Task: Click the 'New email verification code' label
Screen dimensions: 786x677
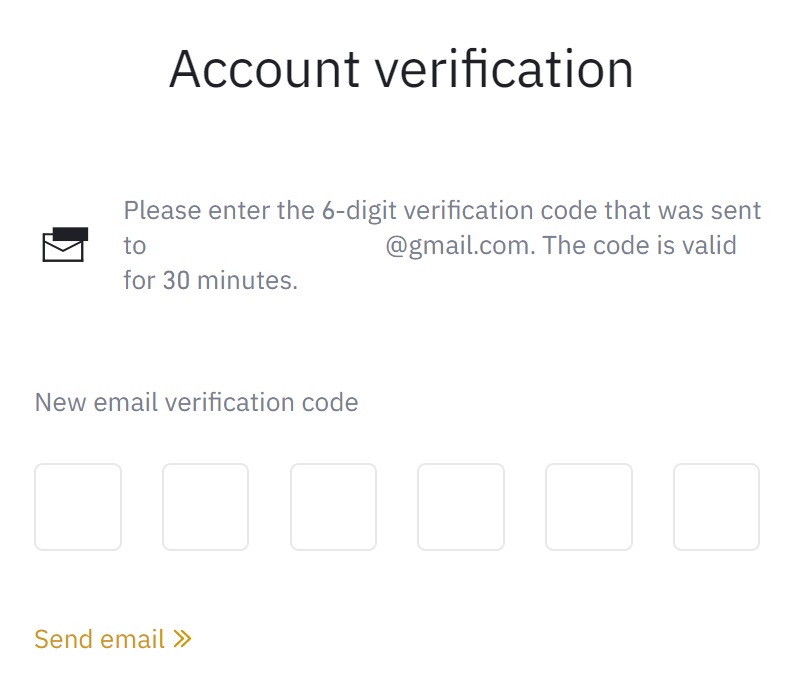Action: pyautogui.click(x=196, y=402)
